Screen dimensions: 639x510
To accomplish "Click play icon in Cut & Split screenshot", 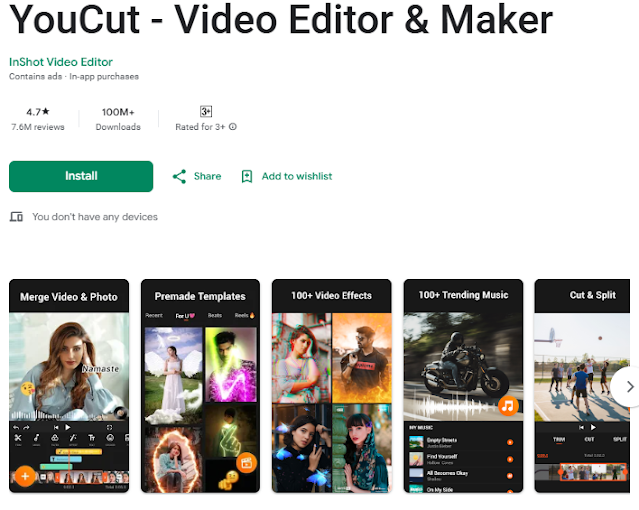I will point(593,427).
